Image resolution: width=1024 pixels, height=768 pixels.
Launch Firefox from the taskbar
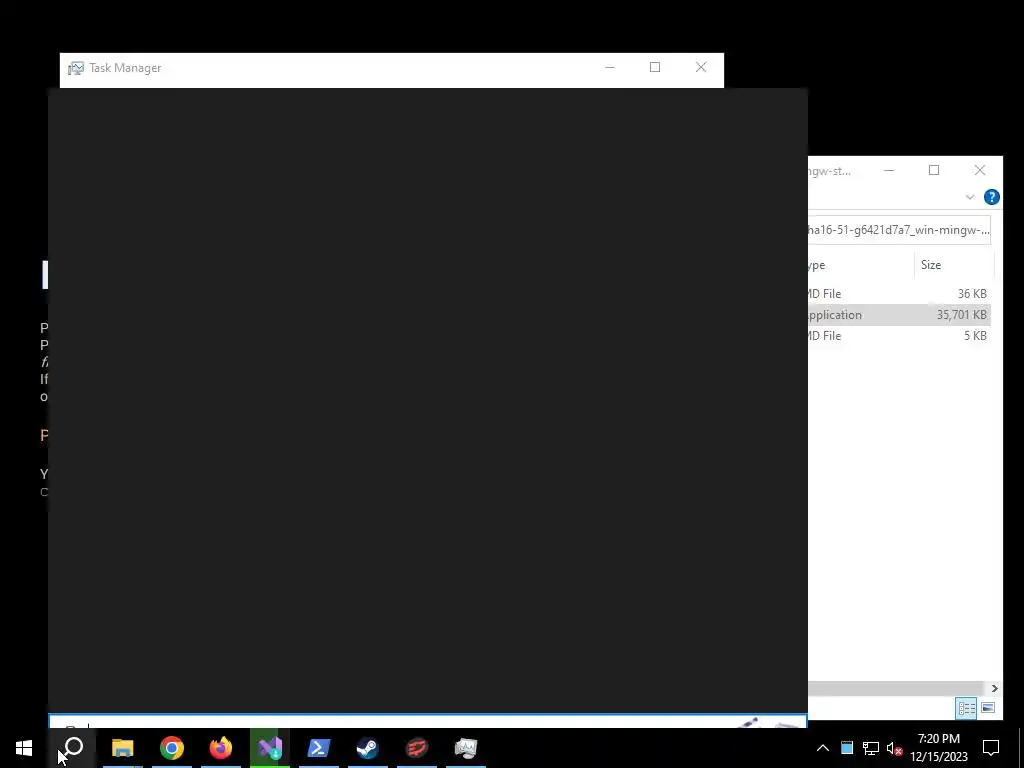click(221, 748)
